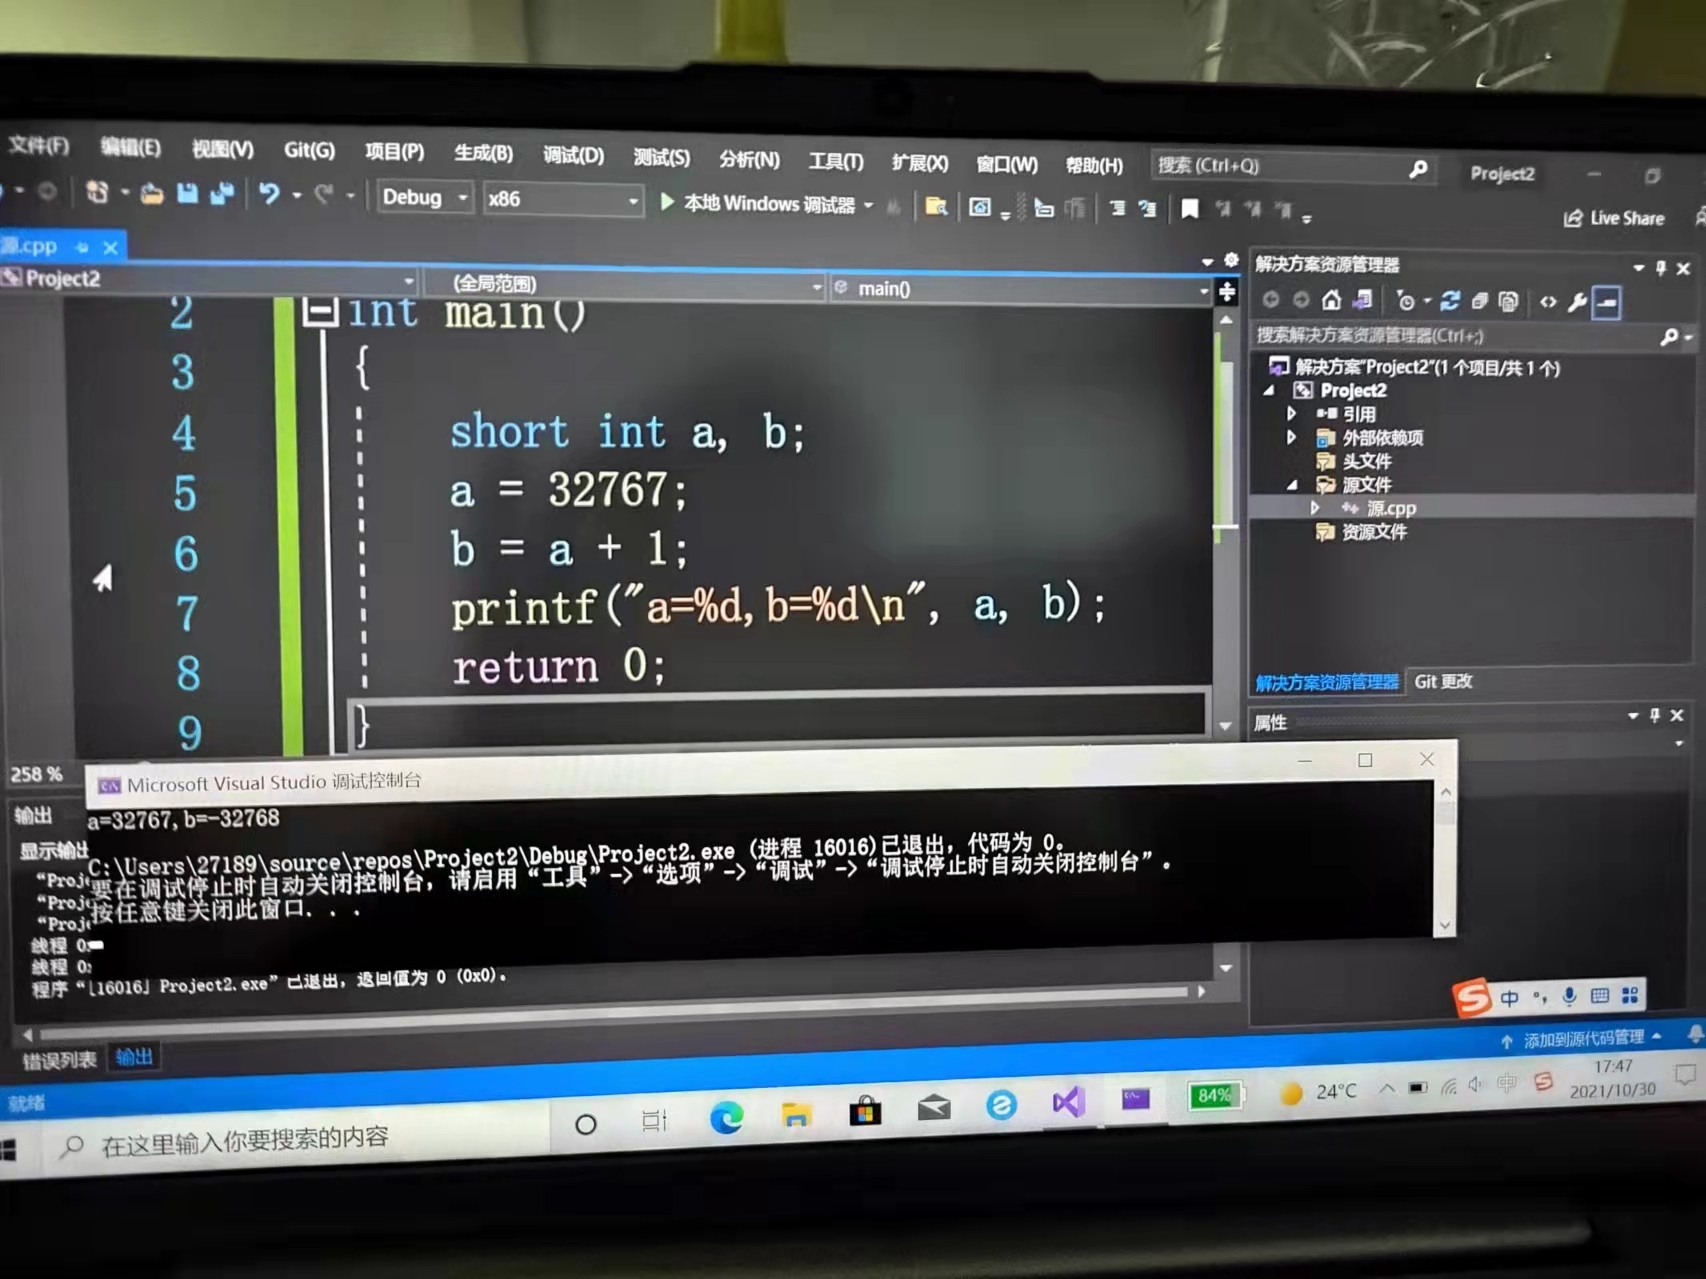
Task: Open the 编辑(E) menu
Action: coord(130,148)
